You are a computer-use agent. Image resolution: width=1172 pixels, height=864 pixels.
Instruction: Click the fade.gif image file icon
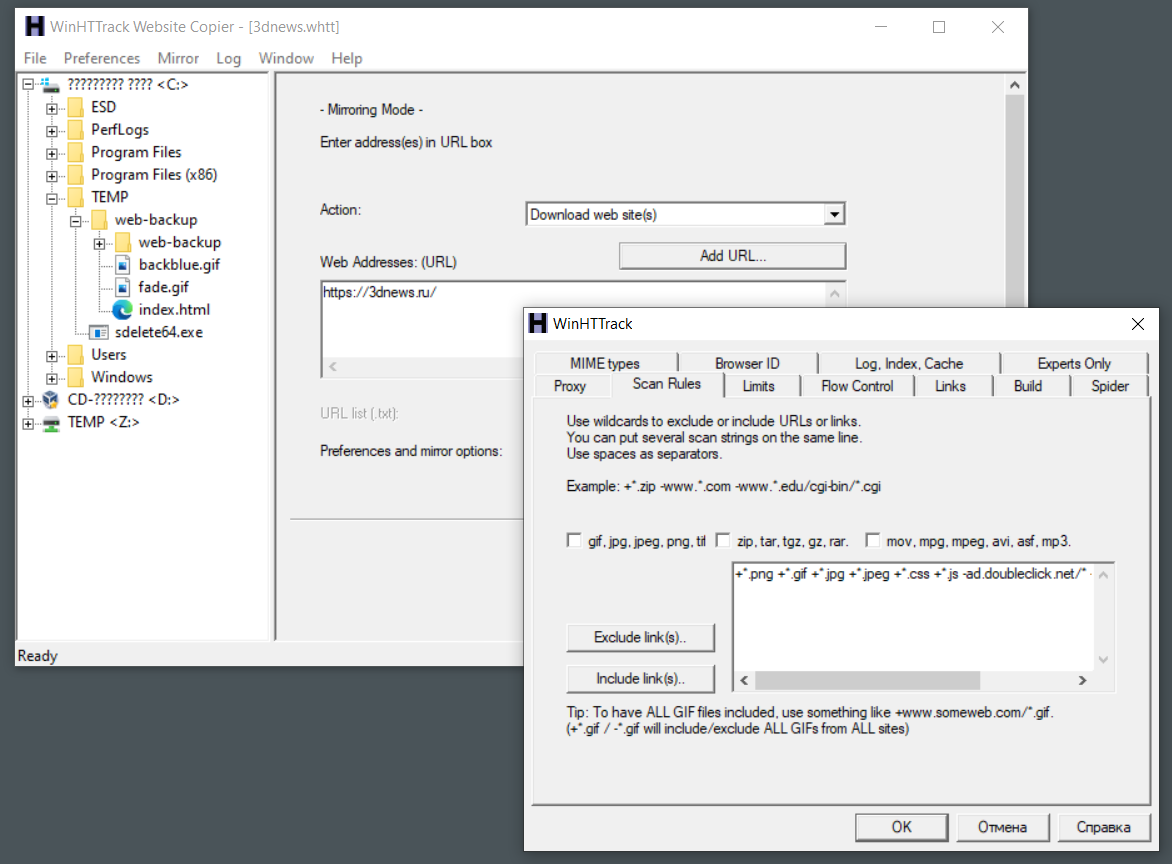point(123,287)
